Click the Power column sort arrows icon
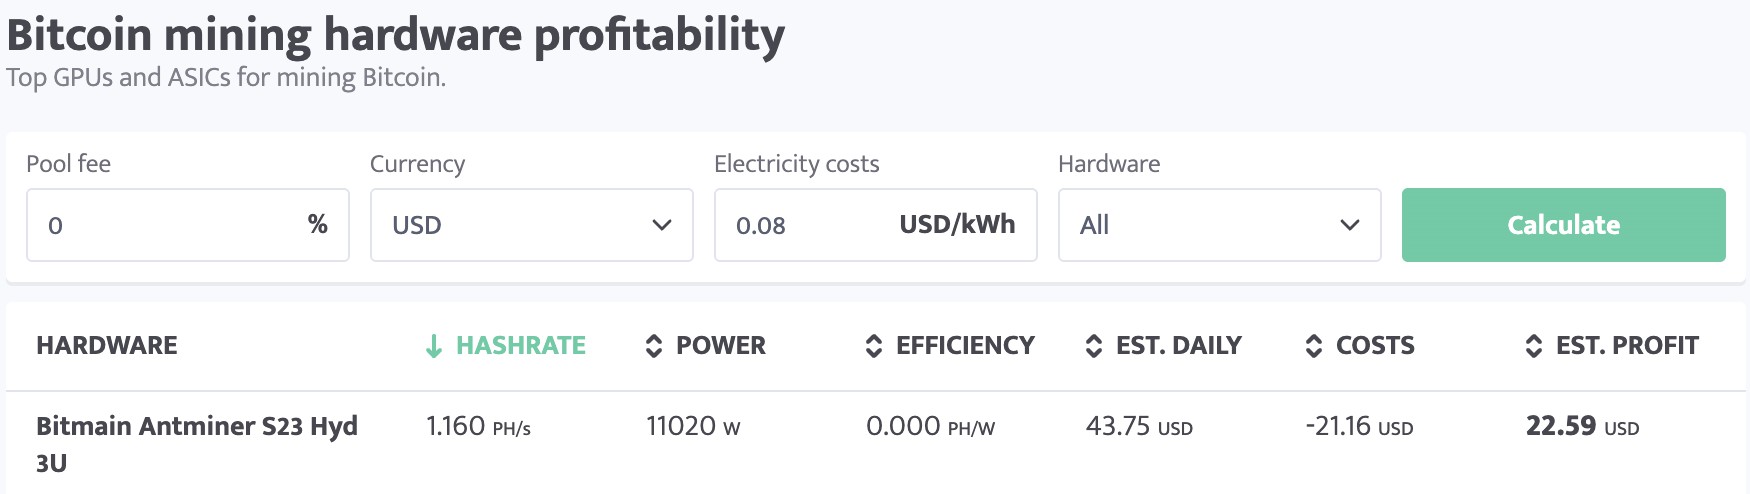1750x494 pixels. (654, 346)
